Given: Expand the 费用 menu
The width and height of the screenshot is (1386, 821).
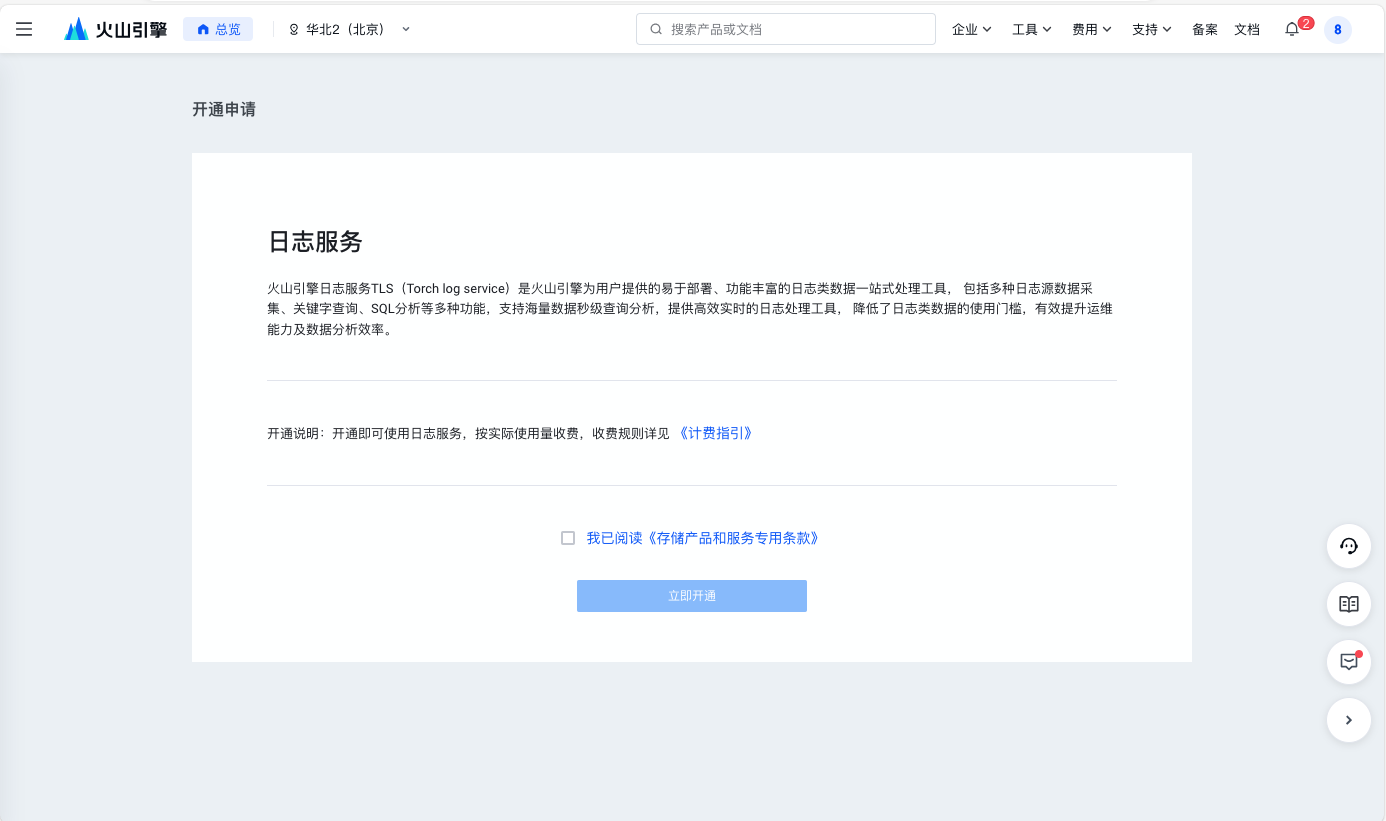Looking at the screenshot, I should pos(1092,29).
